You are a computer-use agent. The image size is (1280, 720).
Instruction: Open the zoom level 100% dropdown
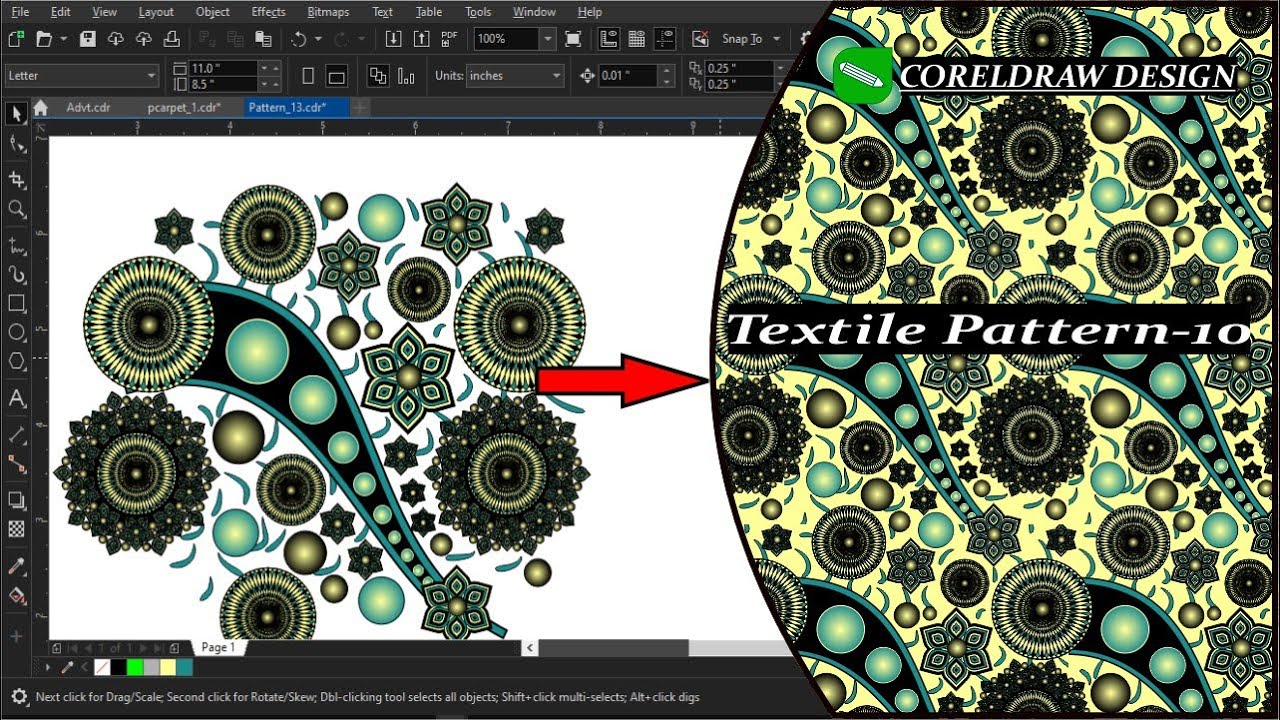[547, 39]
